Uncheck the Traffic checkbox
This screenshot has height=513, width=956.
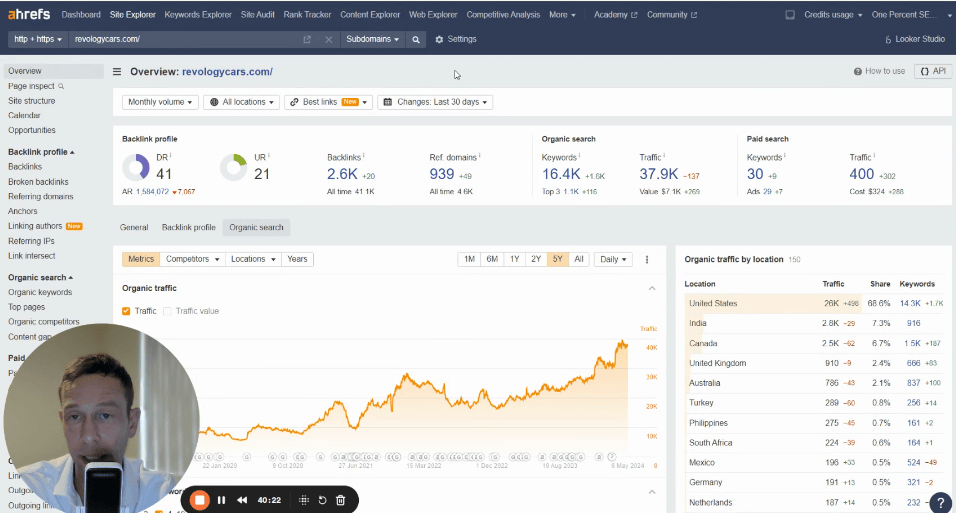126,311
